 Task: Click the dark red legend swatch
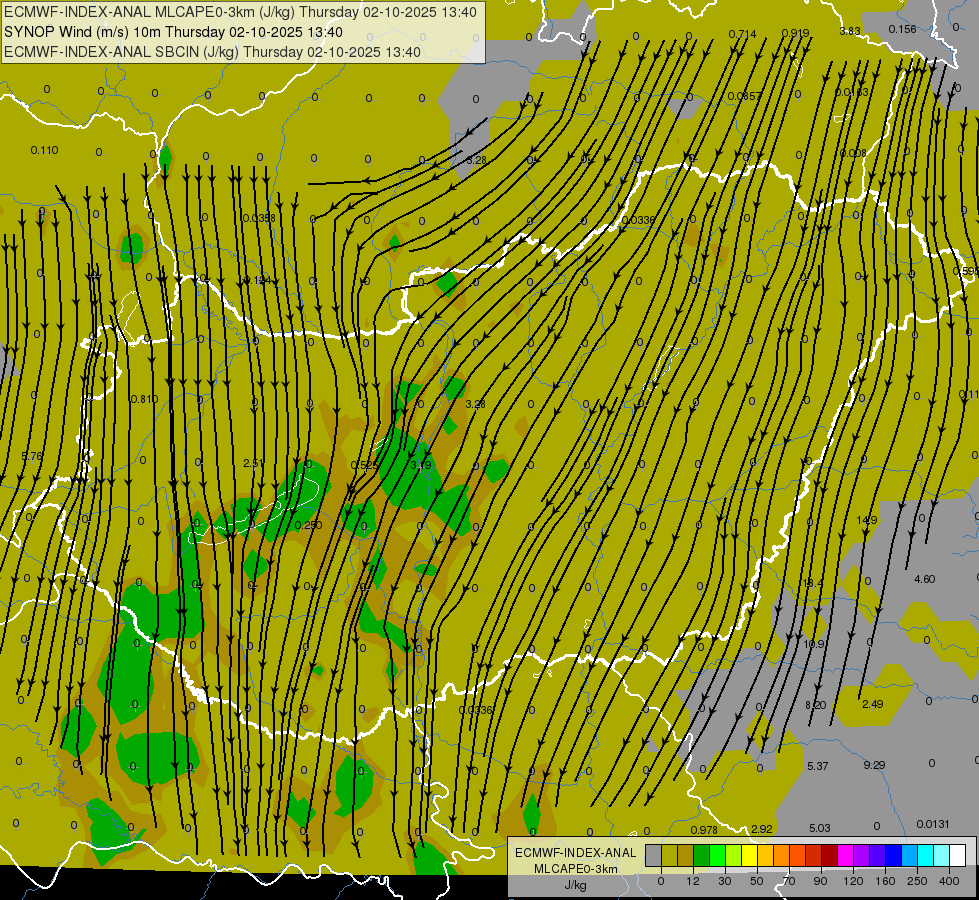pos(830,855)
